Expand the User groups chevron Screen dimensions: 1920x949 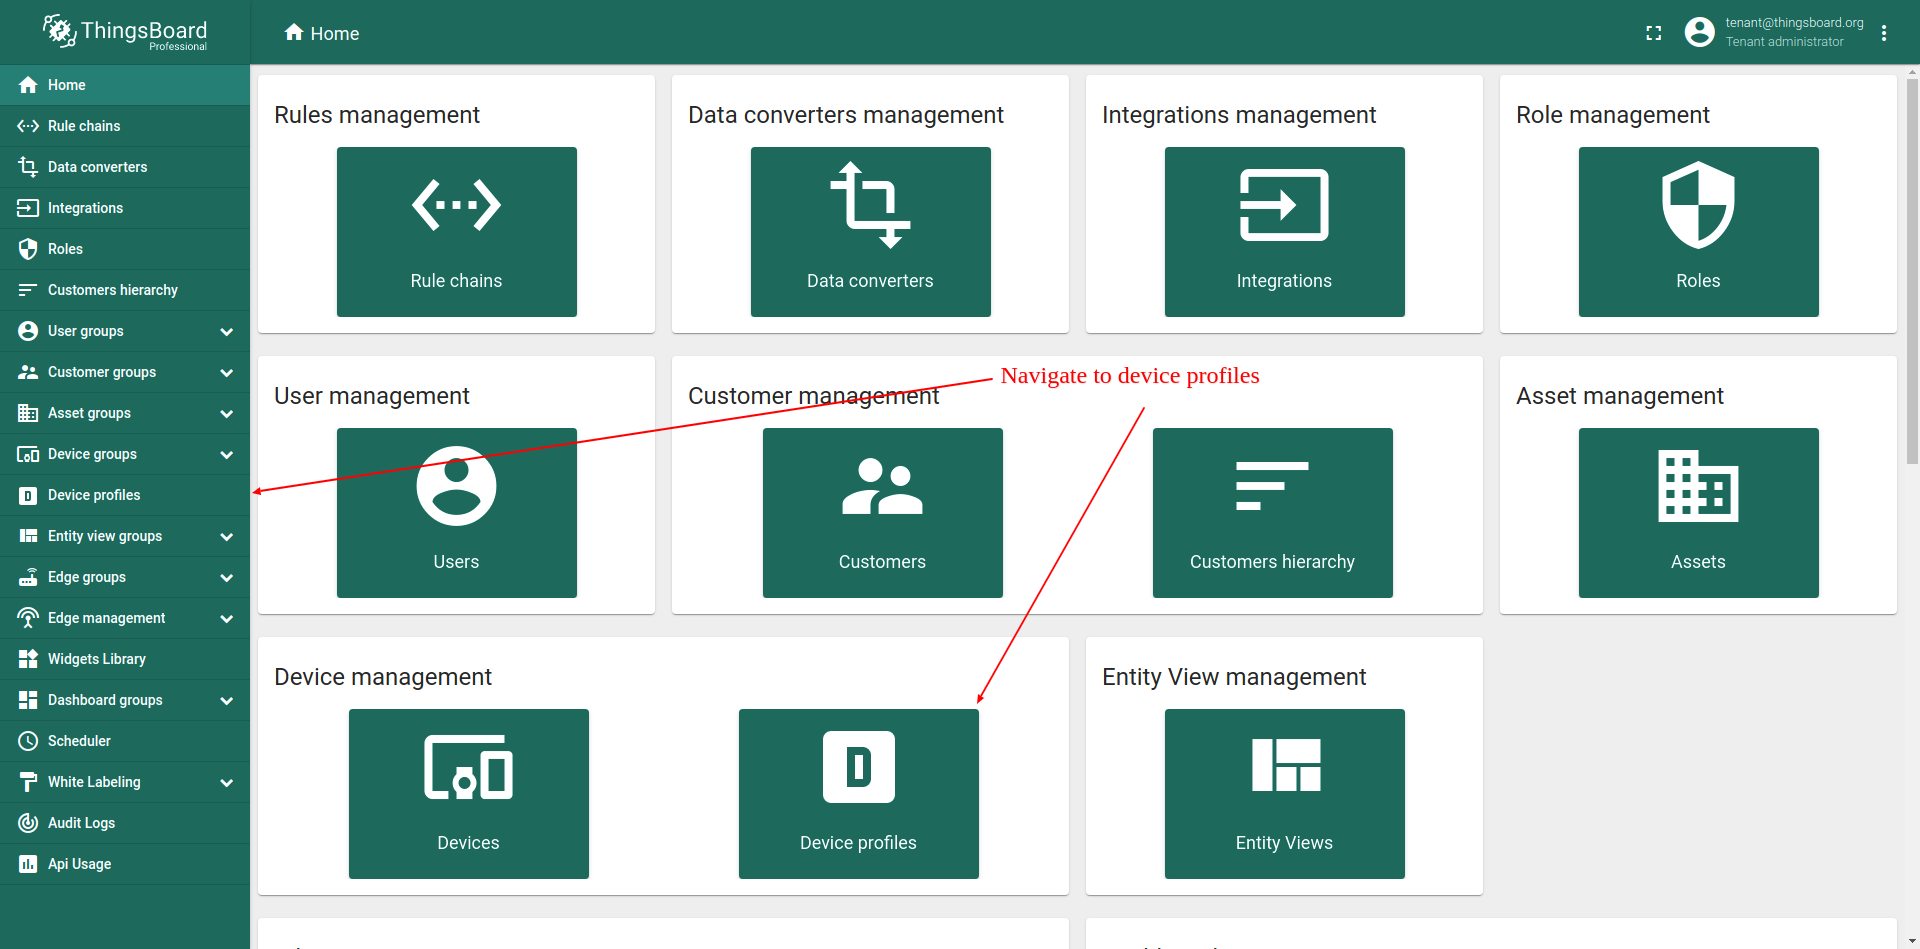coord(227,331)
